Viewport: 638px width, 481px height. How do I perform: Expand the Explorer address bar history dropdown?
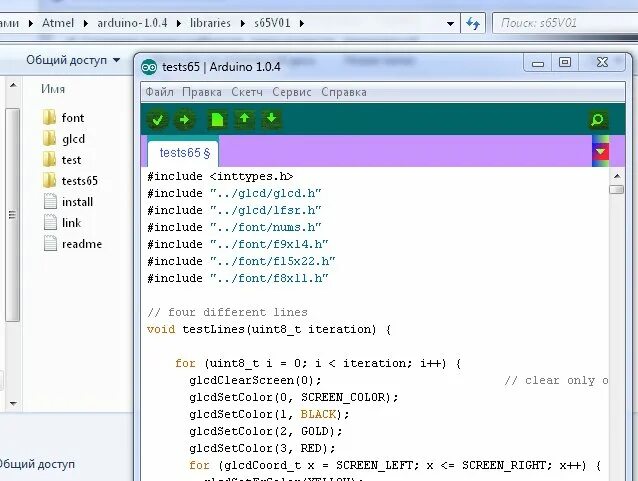tap(450, 24)
